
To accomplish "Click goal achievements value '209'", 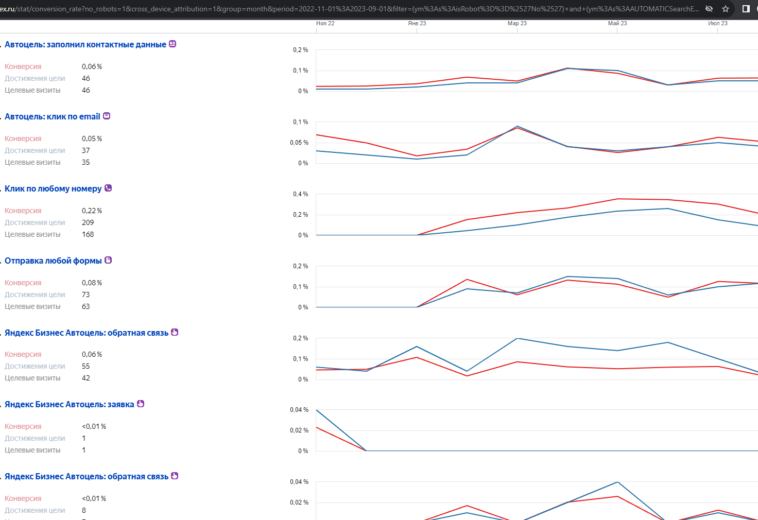I will click(87, 222).
